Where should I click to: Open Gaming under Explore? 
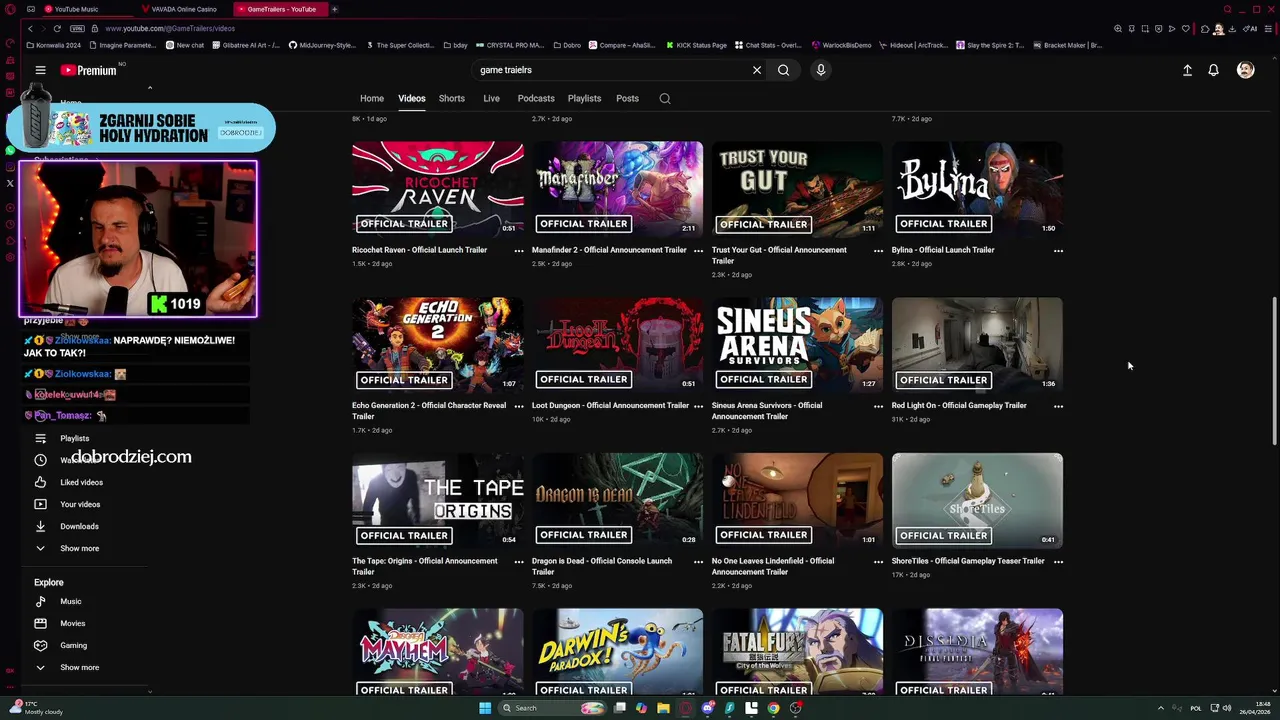(x=73, y=645)
